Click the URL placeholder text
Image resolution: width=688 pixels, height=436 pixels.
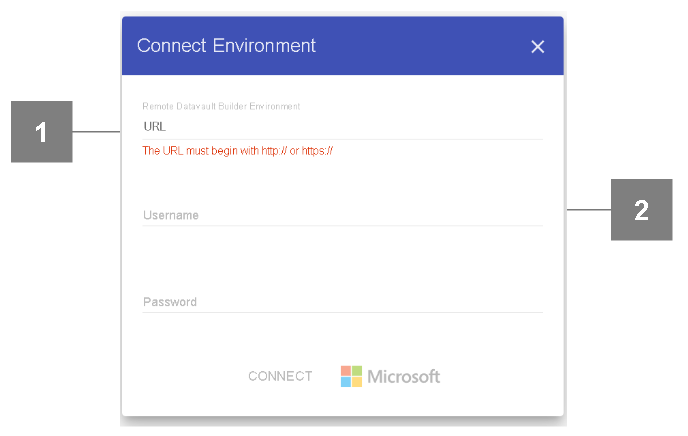(x=154, y=127)
